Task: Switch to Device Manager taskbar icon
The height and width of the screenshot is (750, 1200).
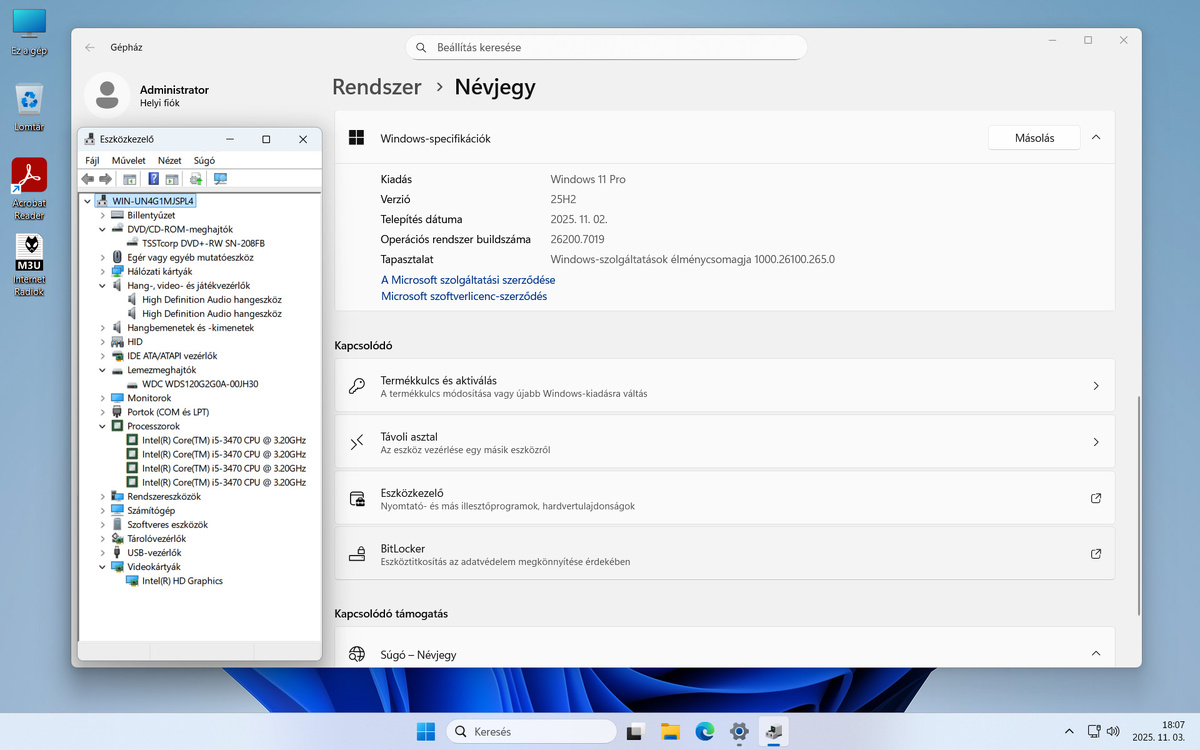Action: [x=774, y=732]
